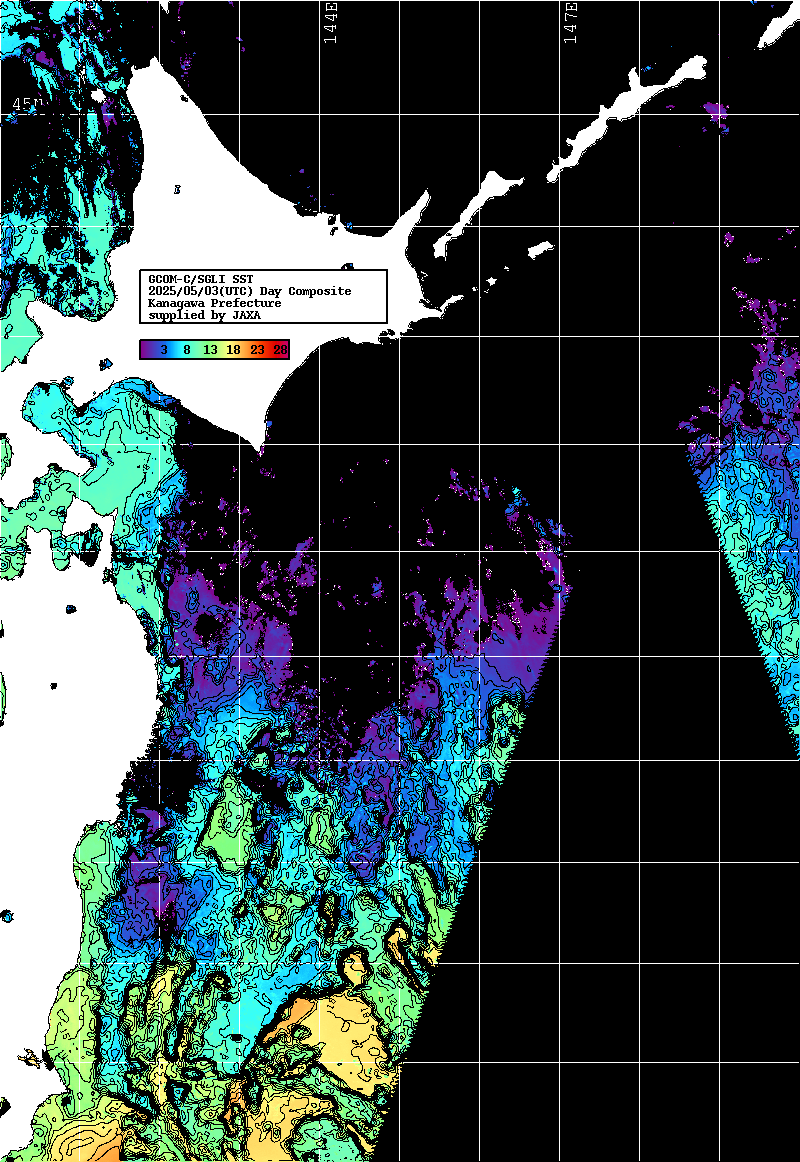
Task: Click the supplied by JAXA credit
Action: (204, 315)
